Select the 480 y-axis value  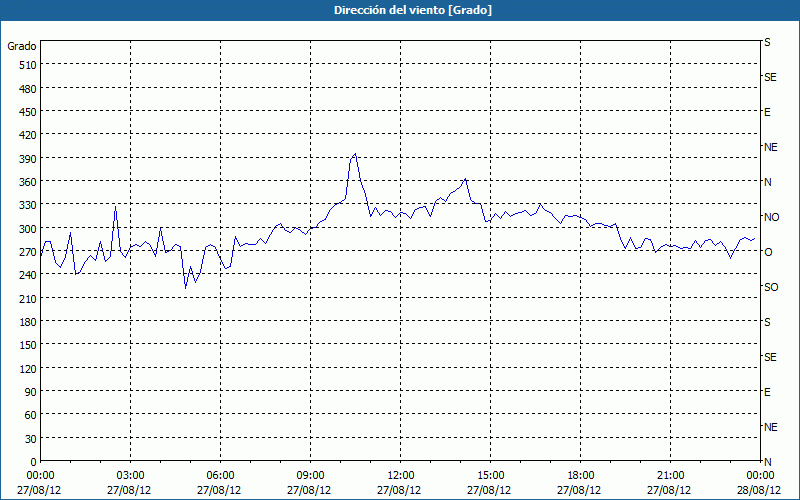[28, 89]
